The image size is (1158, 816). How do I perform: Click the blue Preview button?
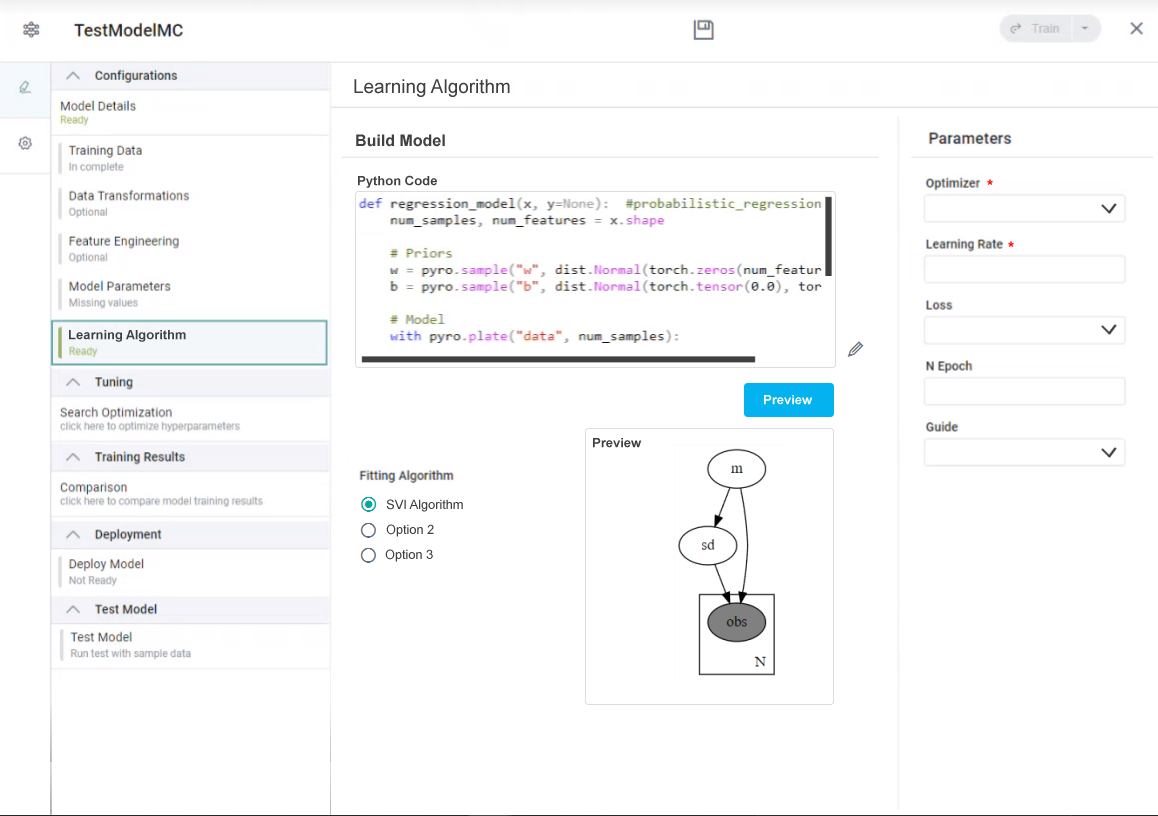pyautogui.click(x=788, y=400)
